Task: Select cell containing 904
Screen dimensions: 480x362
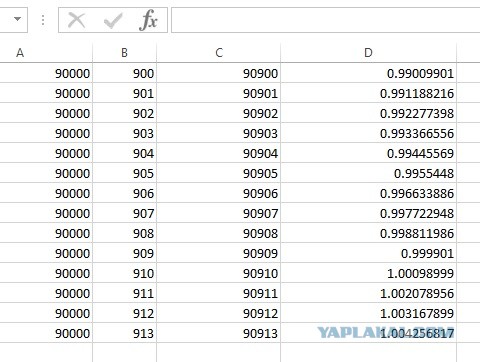Action: tap(124, 153)
